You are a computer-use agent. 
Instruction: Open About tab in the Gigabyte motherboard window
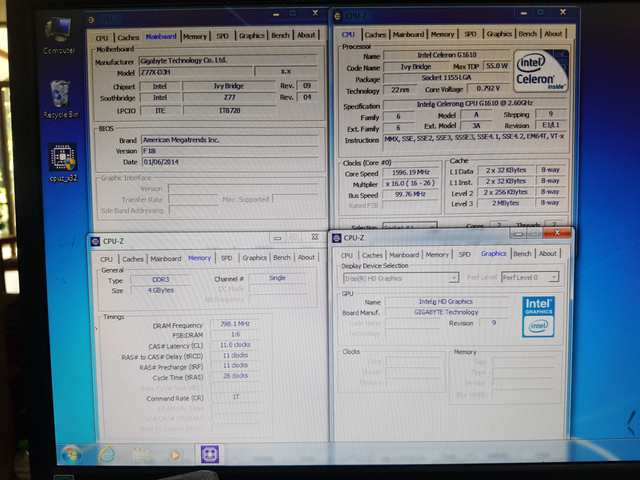(x=306, y=35)
